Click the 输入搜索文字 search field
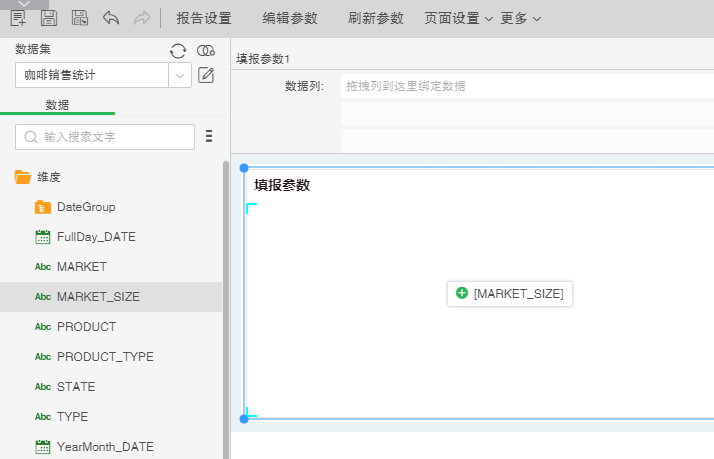 click(105, 137)
